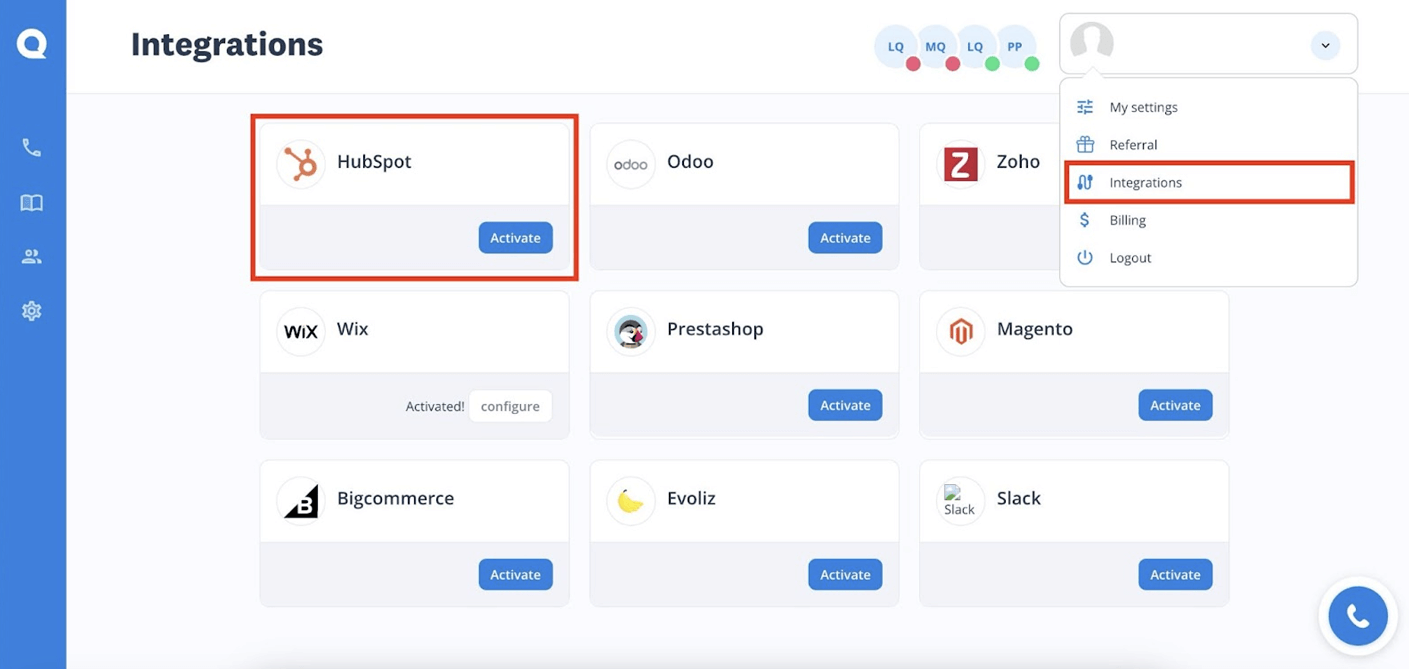Open the open-book sidebar icon
Screen dimensions: 1409x669
pos(32,203)
